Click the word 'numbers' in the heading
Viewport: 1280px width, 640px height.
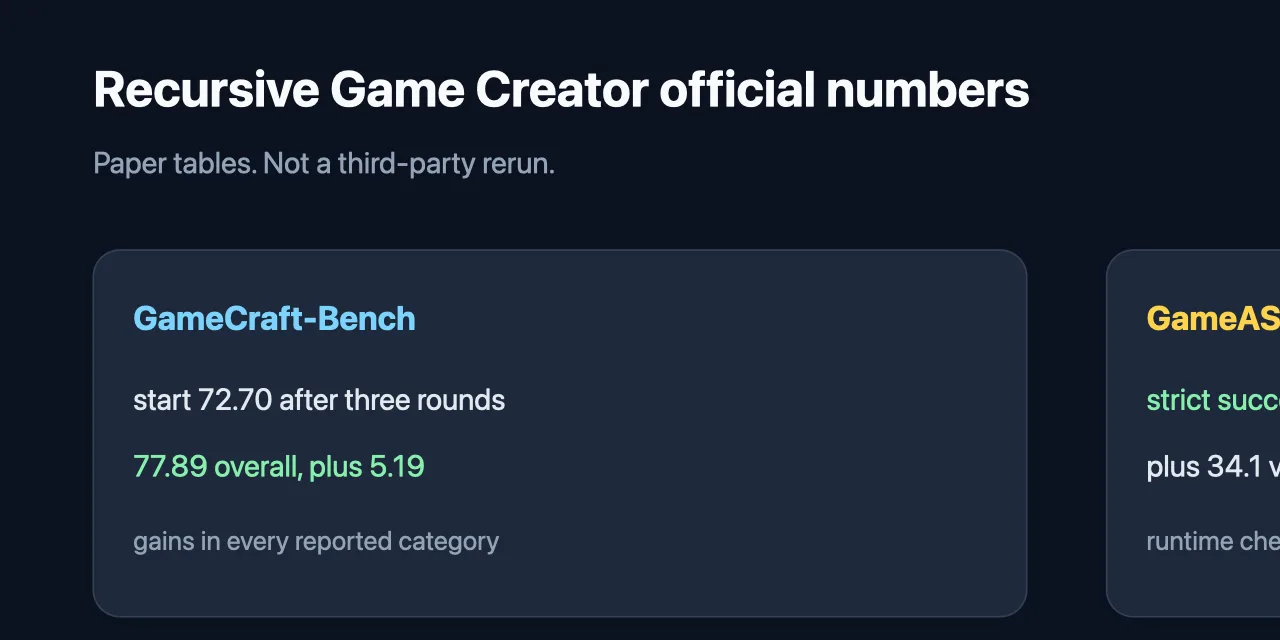(x=928, y=91)
